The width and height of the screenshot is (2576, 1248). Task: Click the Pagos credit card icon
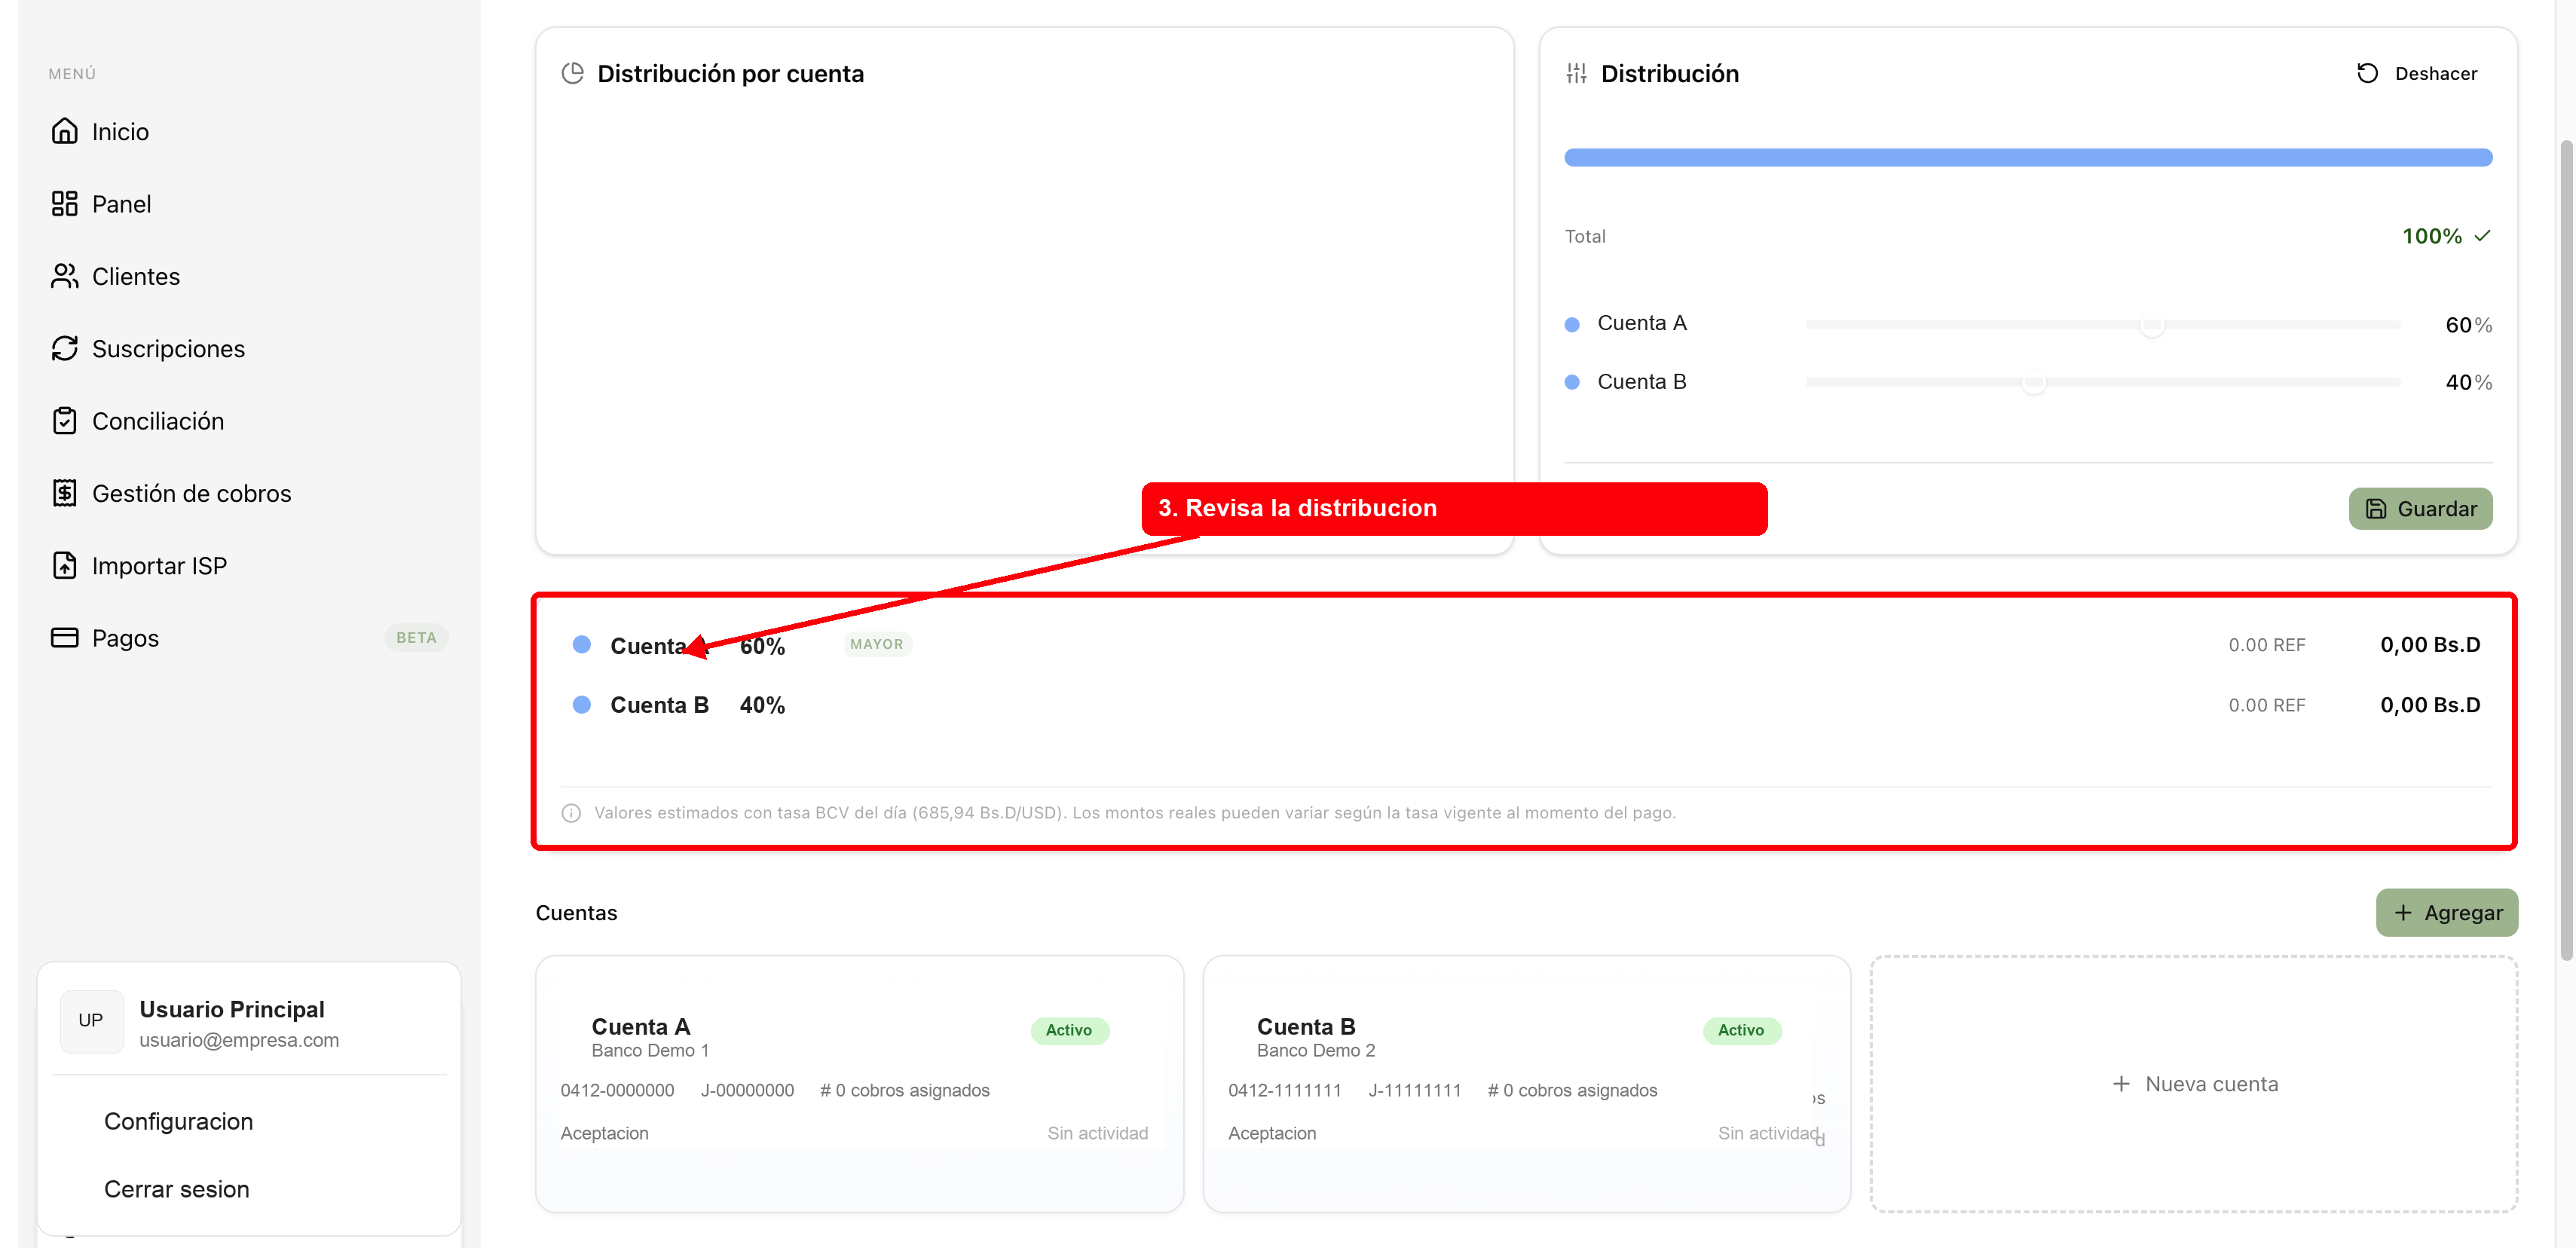(64, 638)
